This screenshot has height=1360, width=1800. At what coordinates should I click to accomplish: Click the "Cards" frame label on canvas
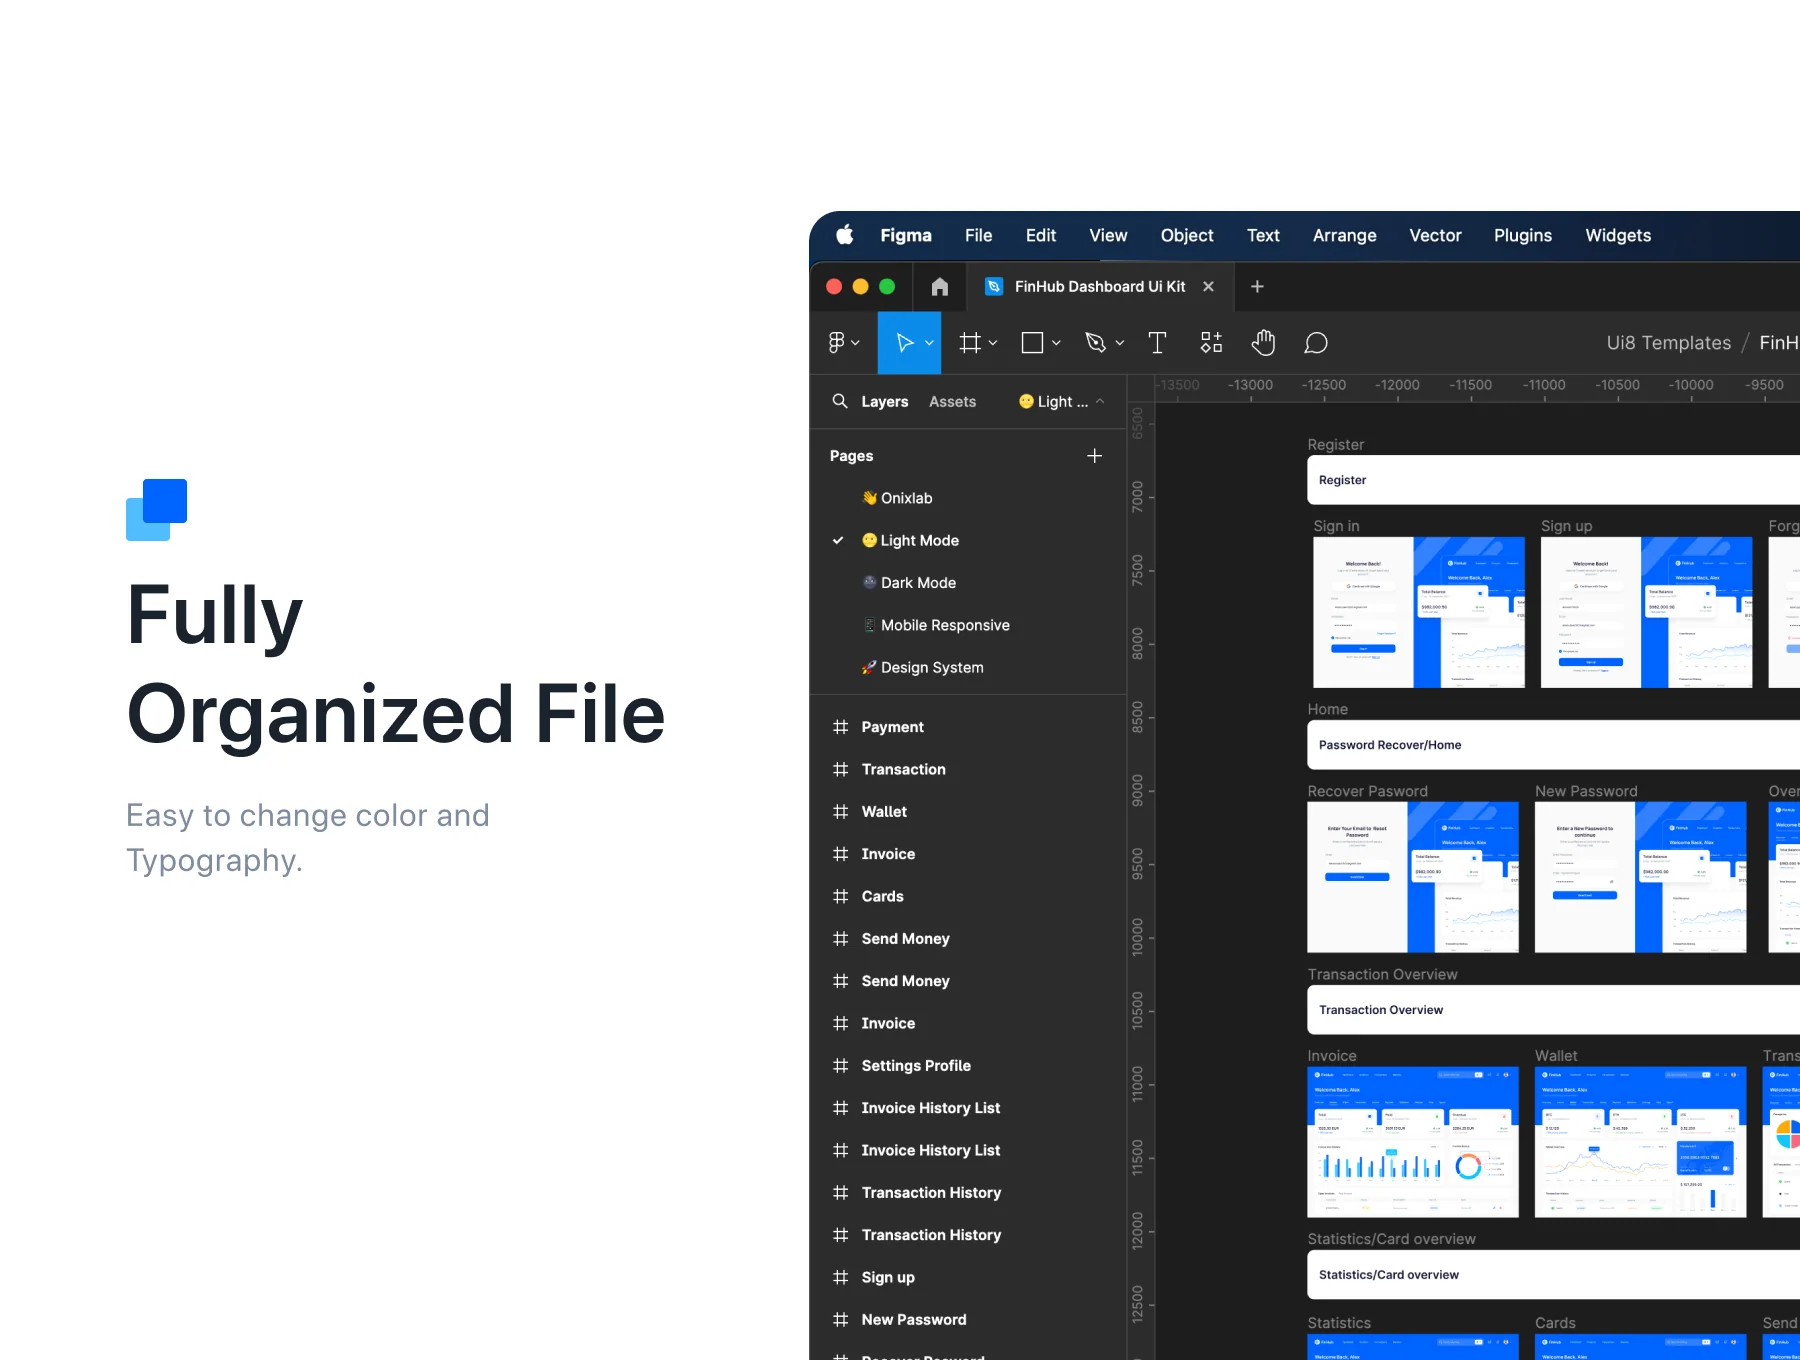[1555, 1323]
